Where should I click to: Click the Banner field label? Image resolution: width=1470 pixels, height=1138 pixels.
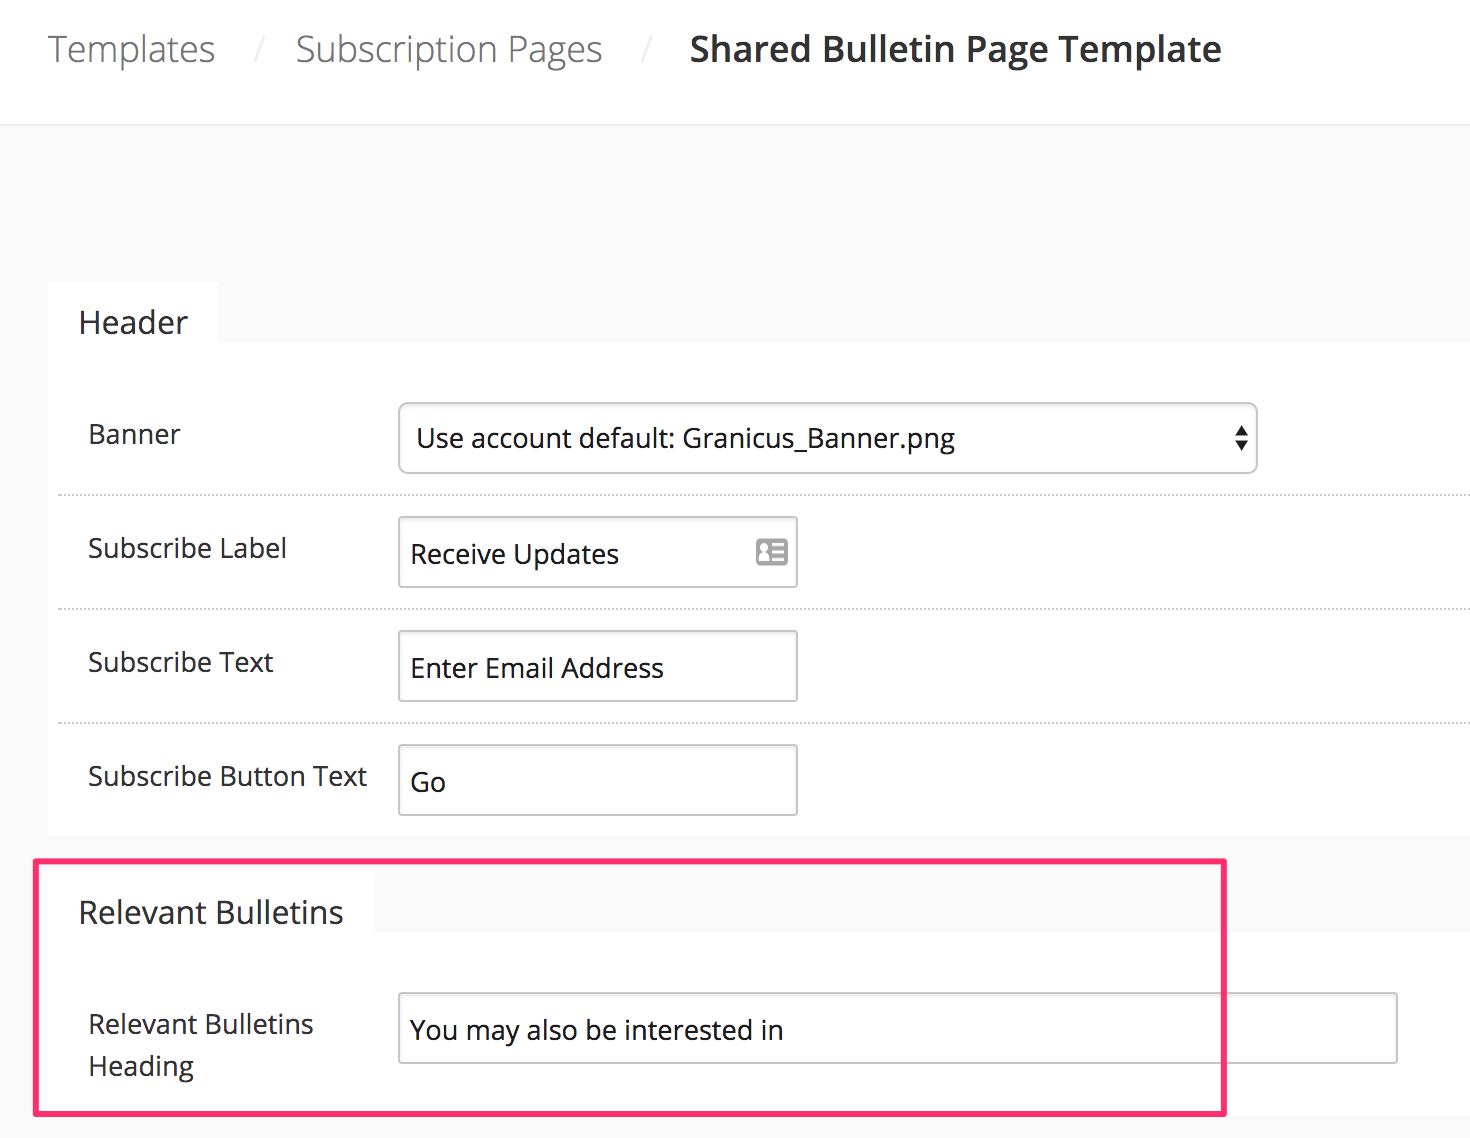(x=134, y=434)
